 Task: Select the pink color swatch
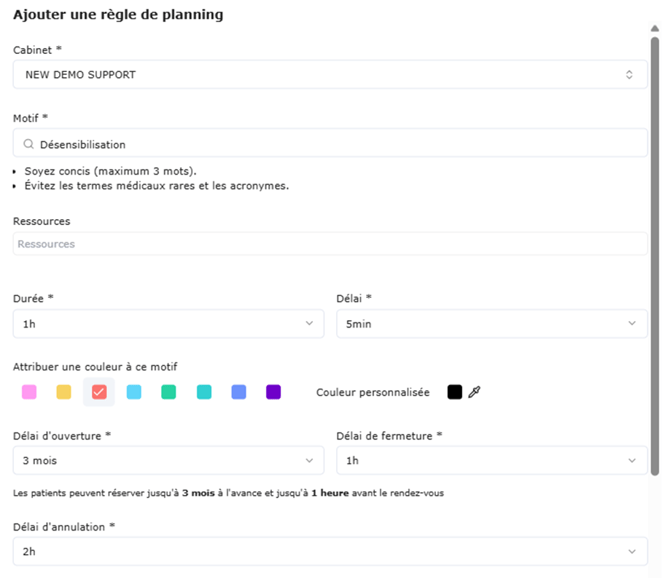click(x=29, y=392)
